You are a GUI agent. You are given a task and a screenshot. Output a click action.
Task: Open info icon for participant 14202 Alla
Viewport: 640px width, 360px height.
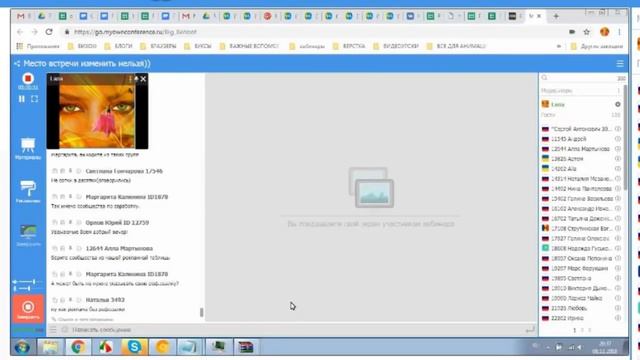click(618, 169)
